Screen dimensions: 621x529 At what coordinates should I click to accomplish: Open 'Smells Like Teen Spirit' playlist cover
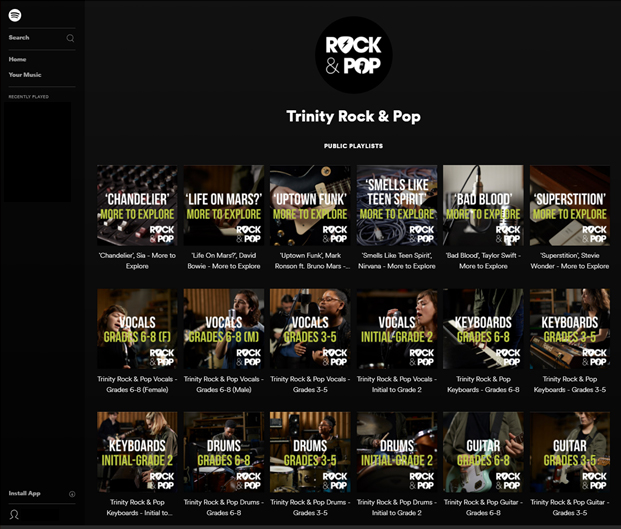tap(397, 206)
